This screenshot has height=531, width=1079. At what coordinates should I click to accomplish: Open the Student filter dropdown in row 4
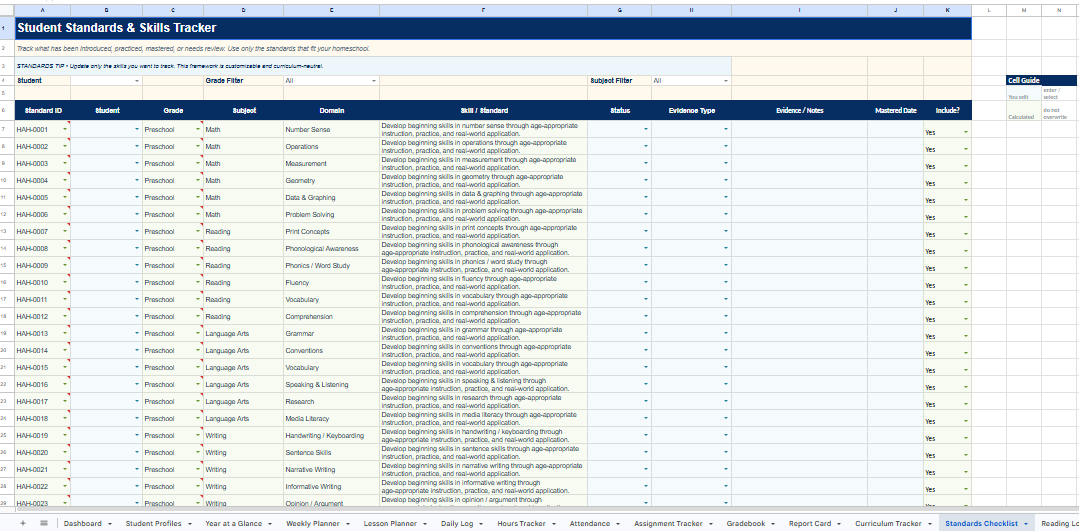137,80
